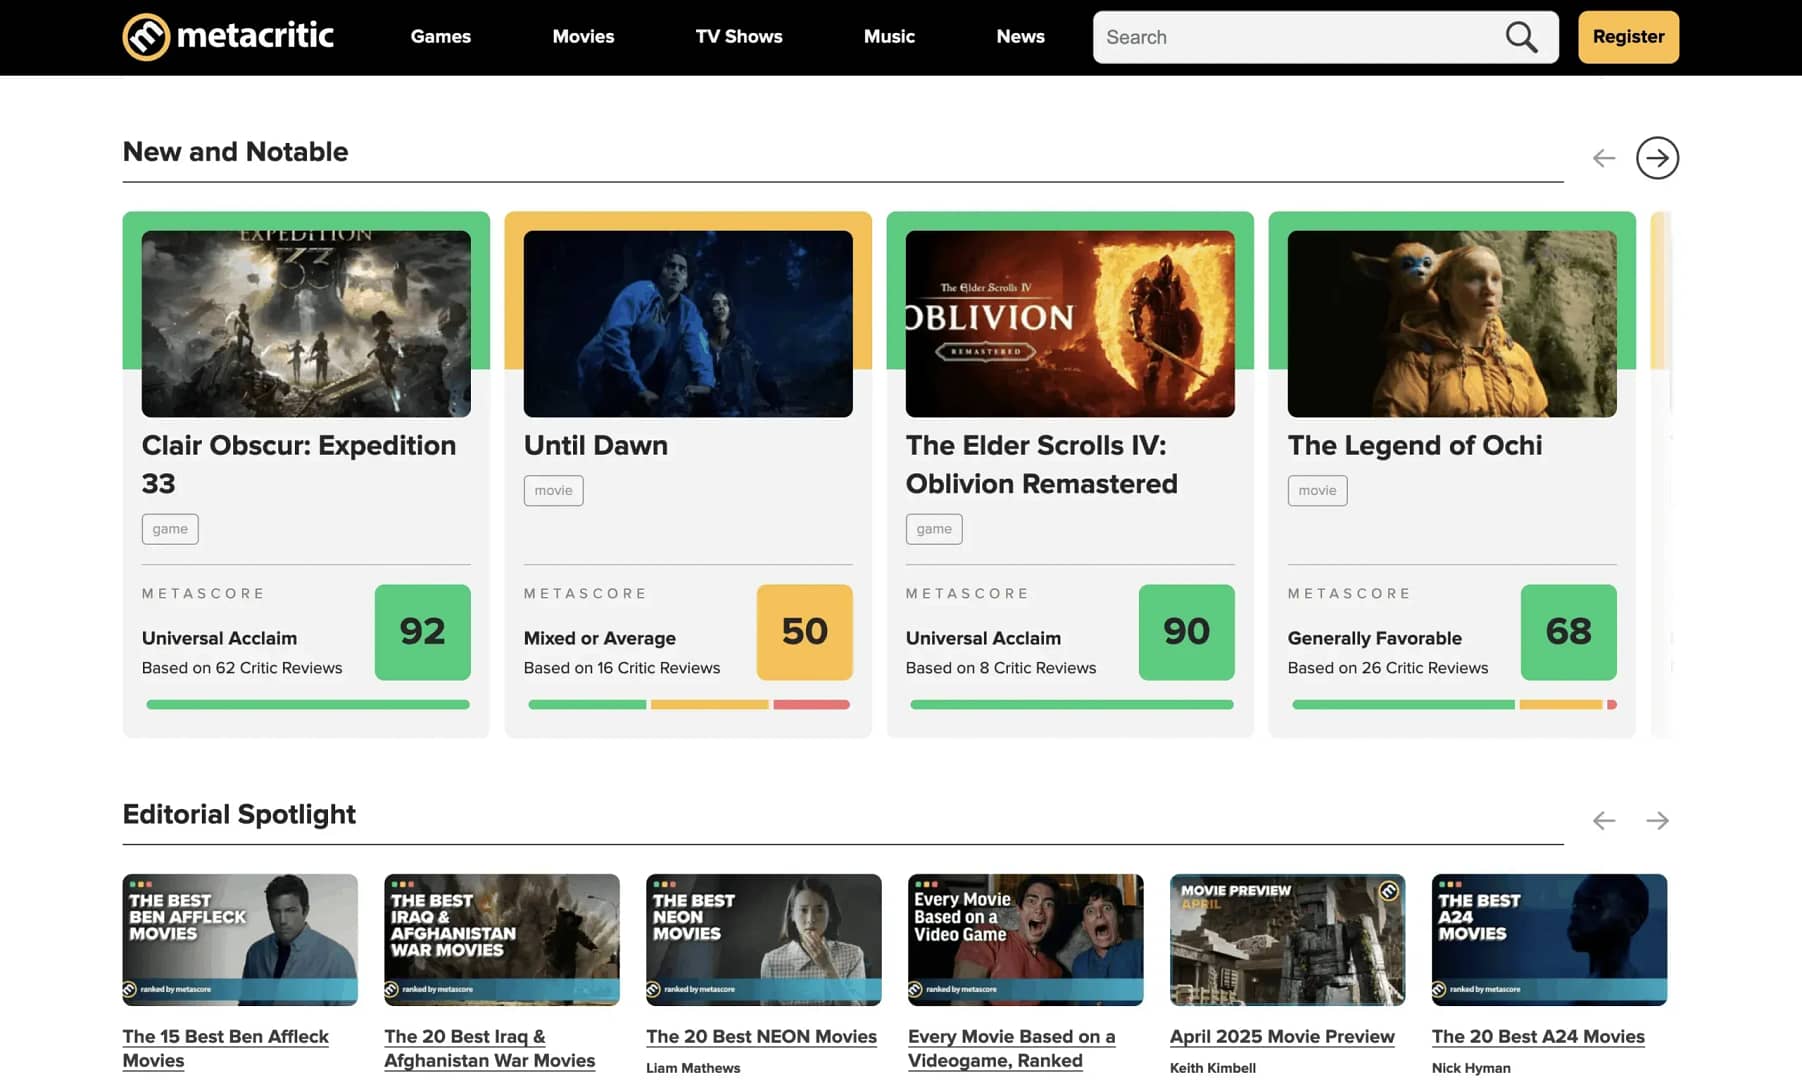Advance Editorial Spotlight with right arrow
1802x1080 pixels.
1657,820
